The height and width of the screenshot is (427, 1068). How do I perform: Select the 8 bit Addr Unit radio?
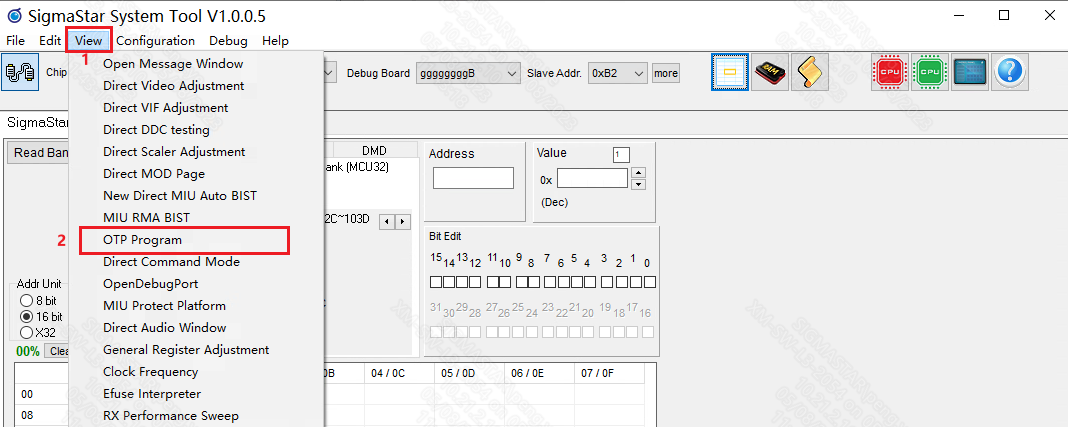pyautogui.click(x=26, y=300)
